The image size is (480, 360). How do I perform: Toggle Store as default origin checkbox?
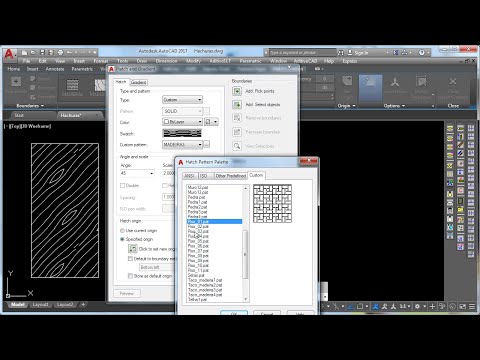[130, 276]
